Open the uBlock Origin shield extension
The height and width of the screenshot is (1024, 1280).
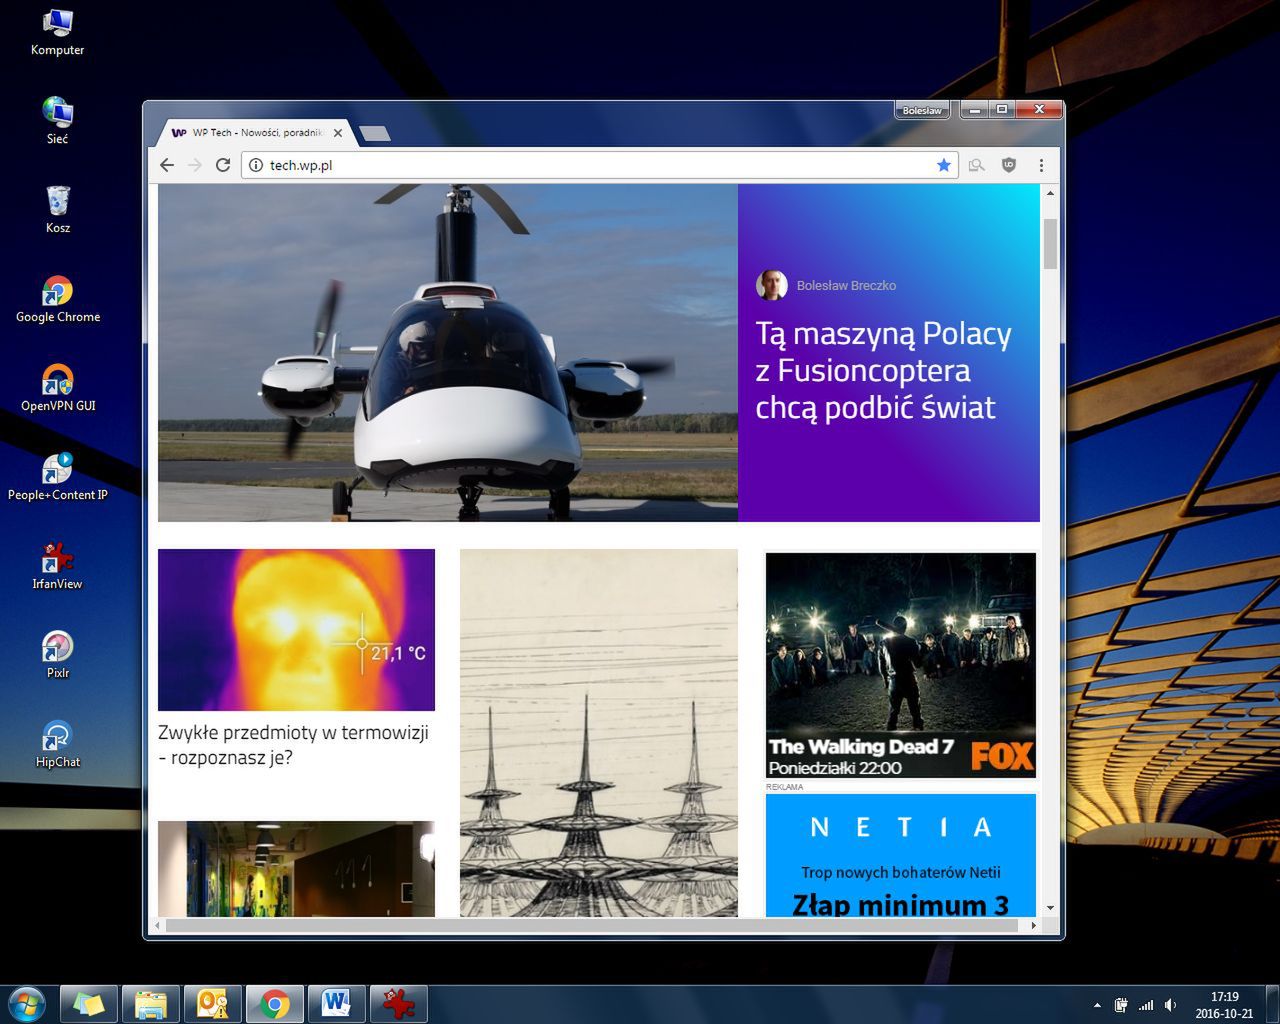tap(1009, 165)
